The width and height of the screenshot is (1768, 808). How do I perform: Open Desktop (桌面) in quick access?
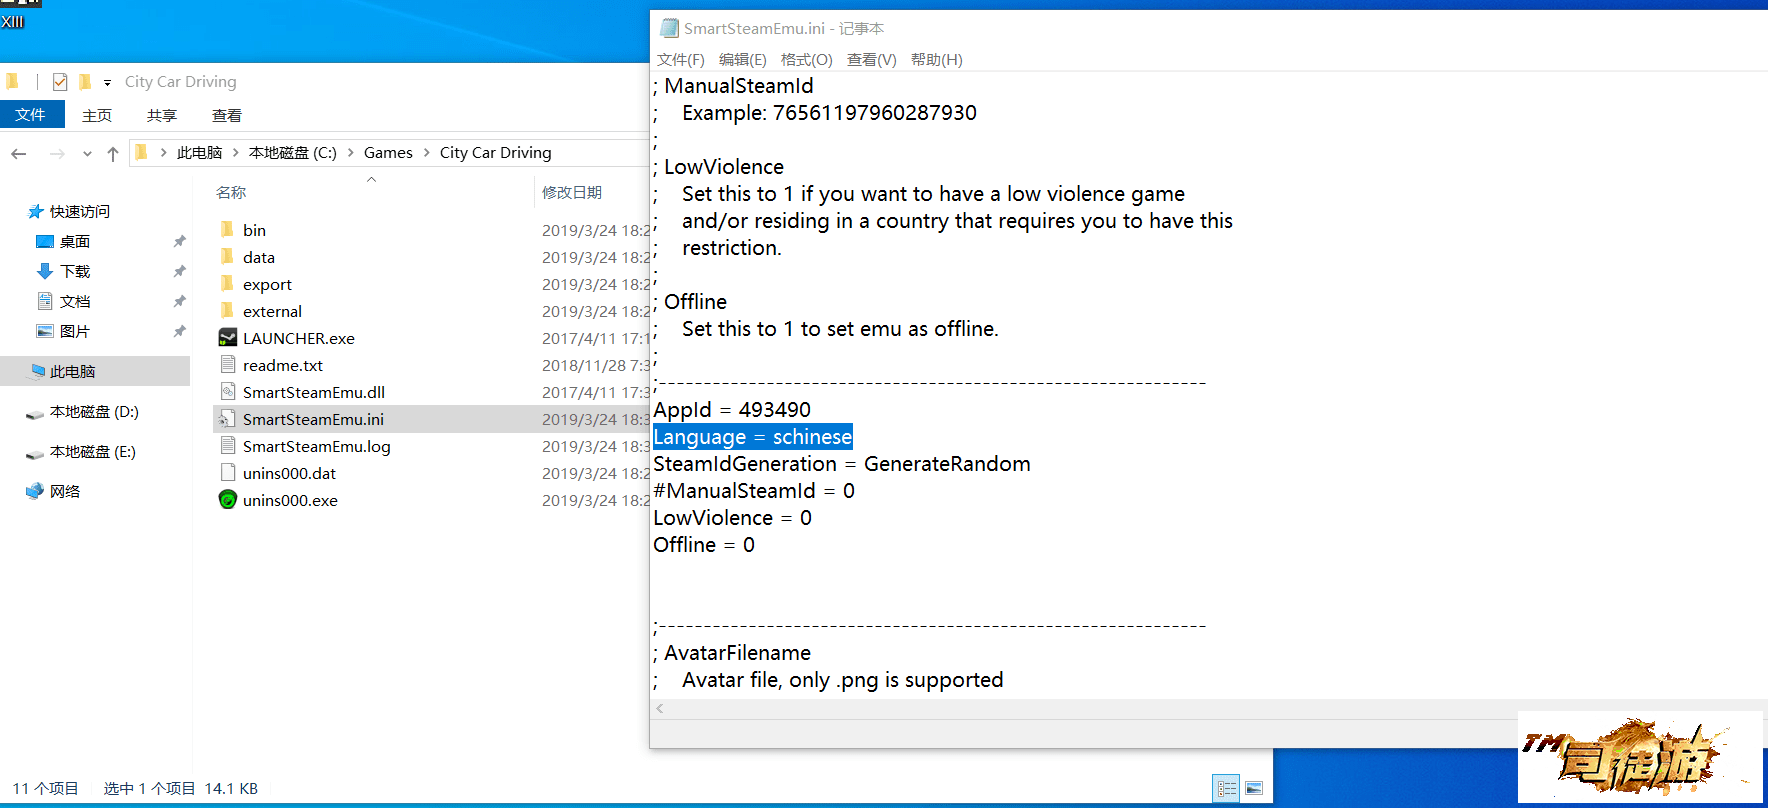[75, 241]
